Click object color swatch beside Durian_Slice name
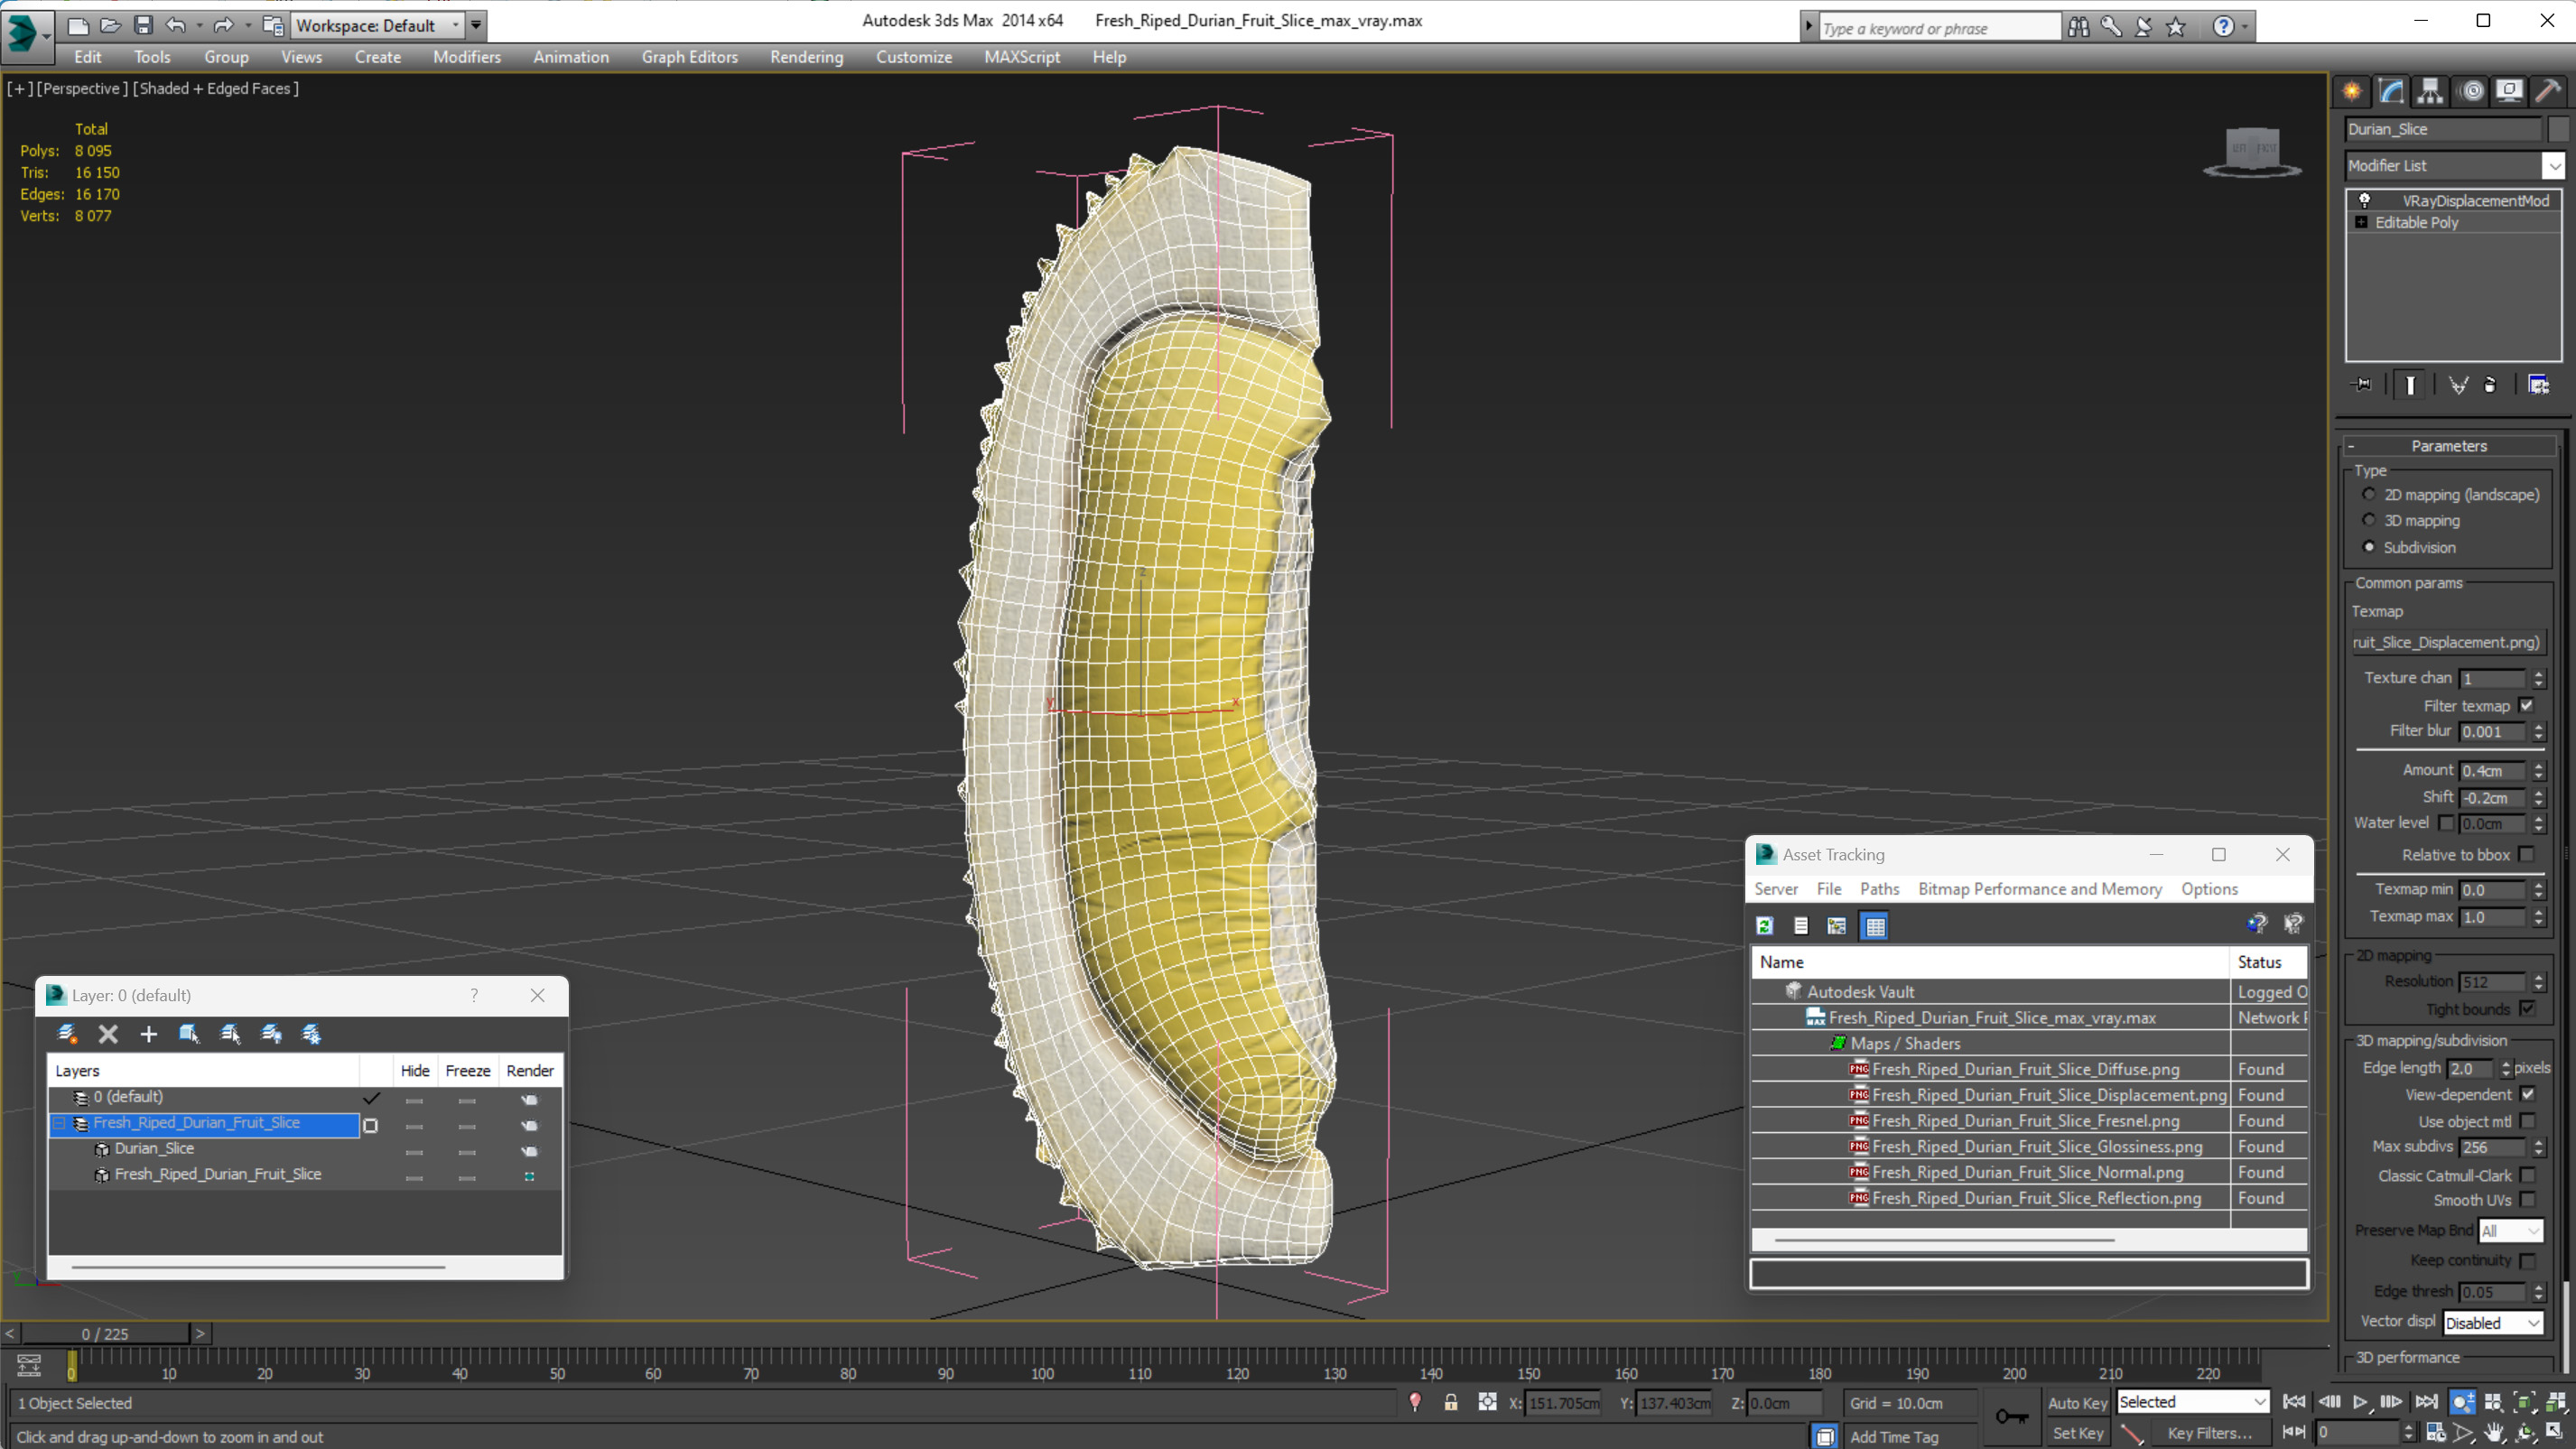Viewport: 2576px width, 1449px height. point(2557,129)
